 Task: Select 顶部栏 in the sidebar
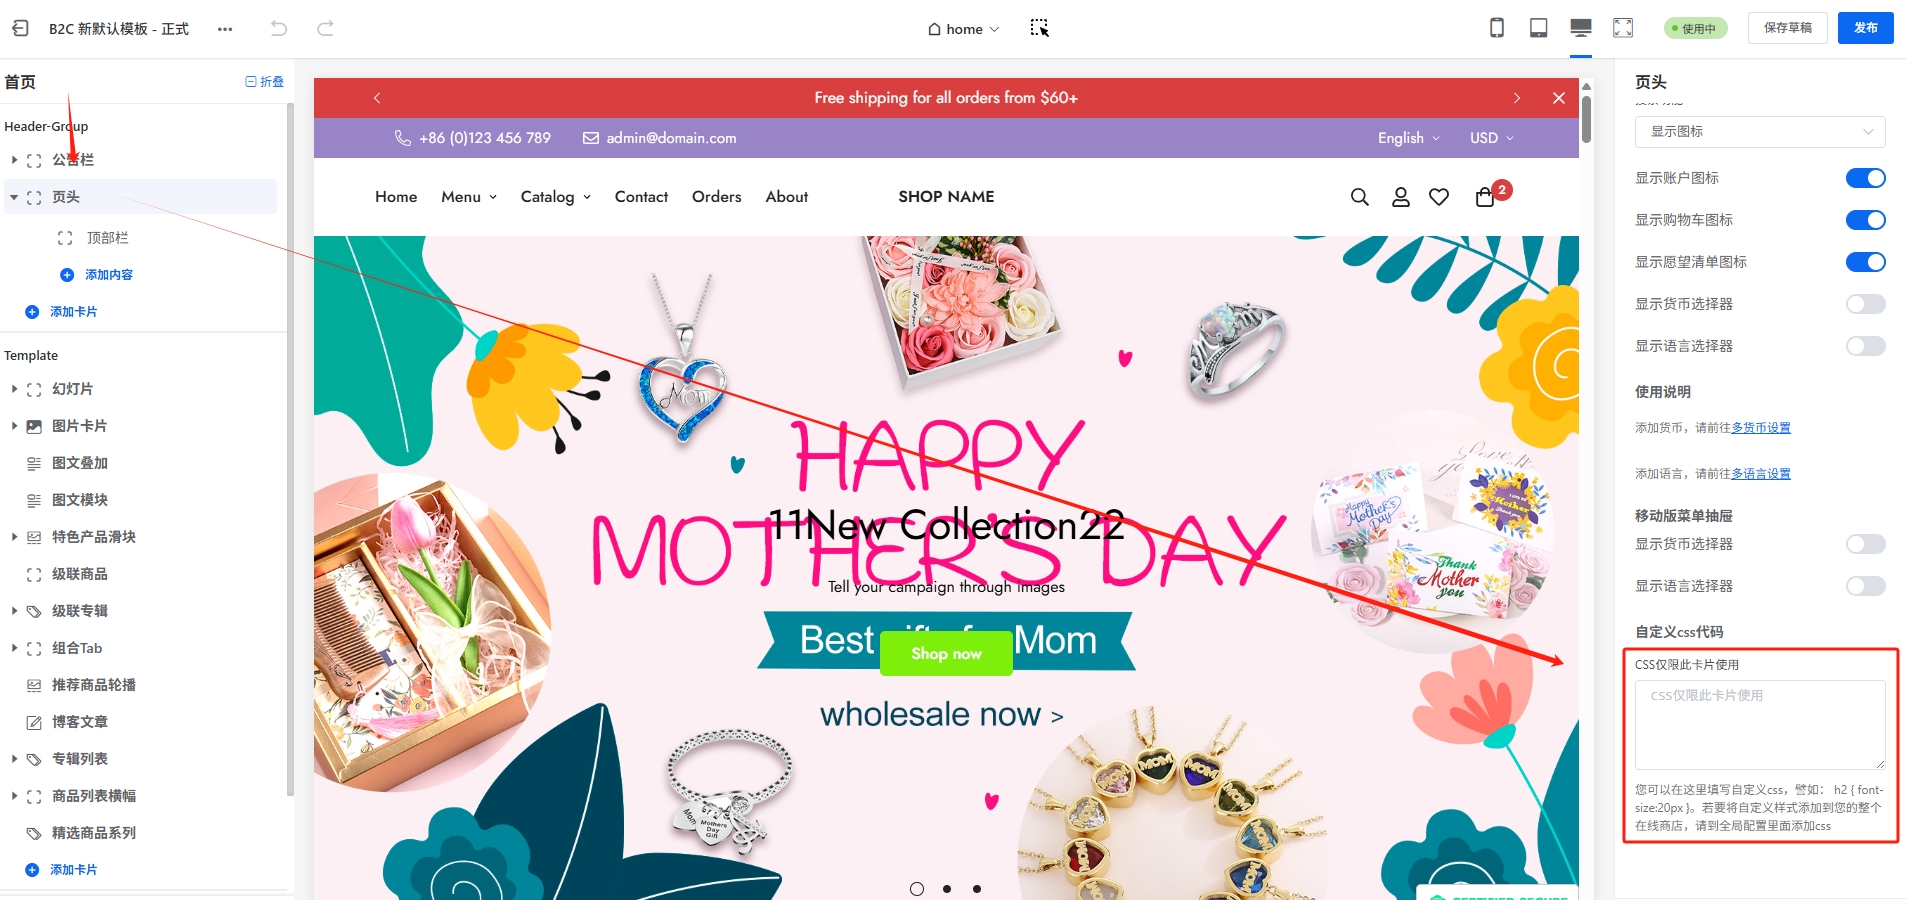click(107, 238)
